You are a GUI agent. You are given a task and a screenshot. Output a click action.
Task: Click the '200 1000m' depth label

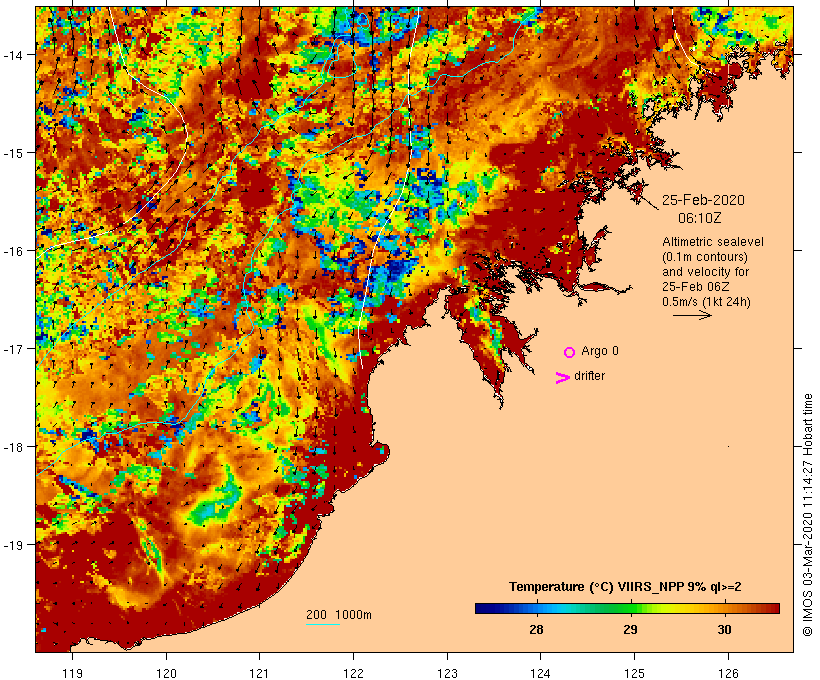[339, 615]
